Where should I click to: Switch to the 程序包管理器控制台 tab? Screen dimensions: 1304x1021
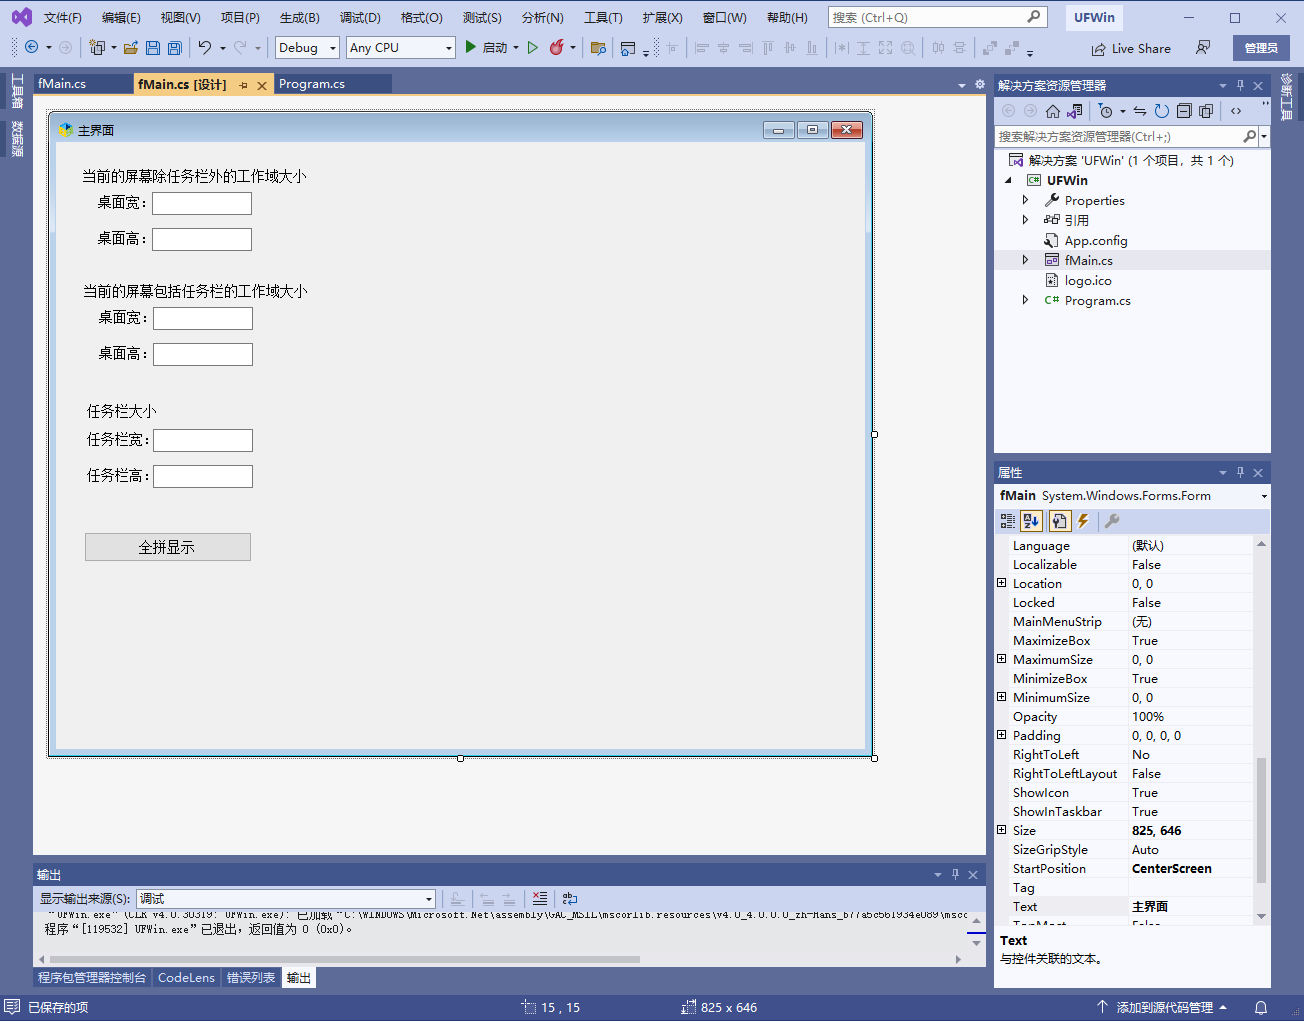[92, 978]
